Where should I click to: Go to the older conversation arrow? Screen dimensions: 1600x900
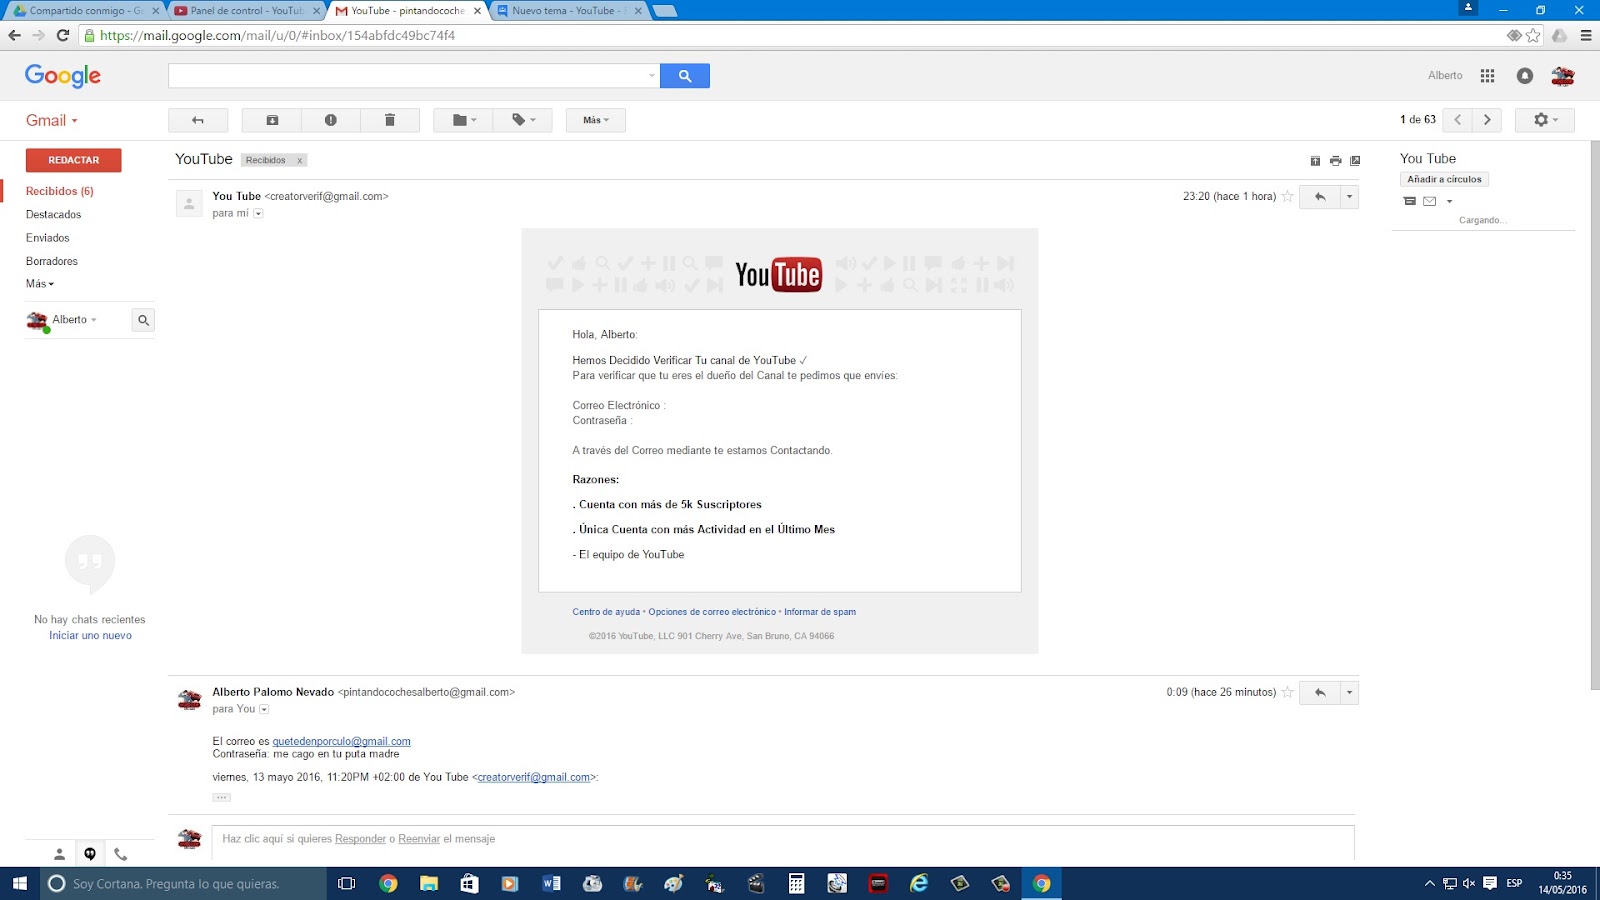(1487, 120)
